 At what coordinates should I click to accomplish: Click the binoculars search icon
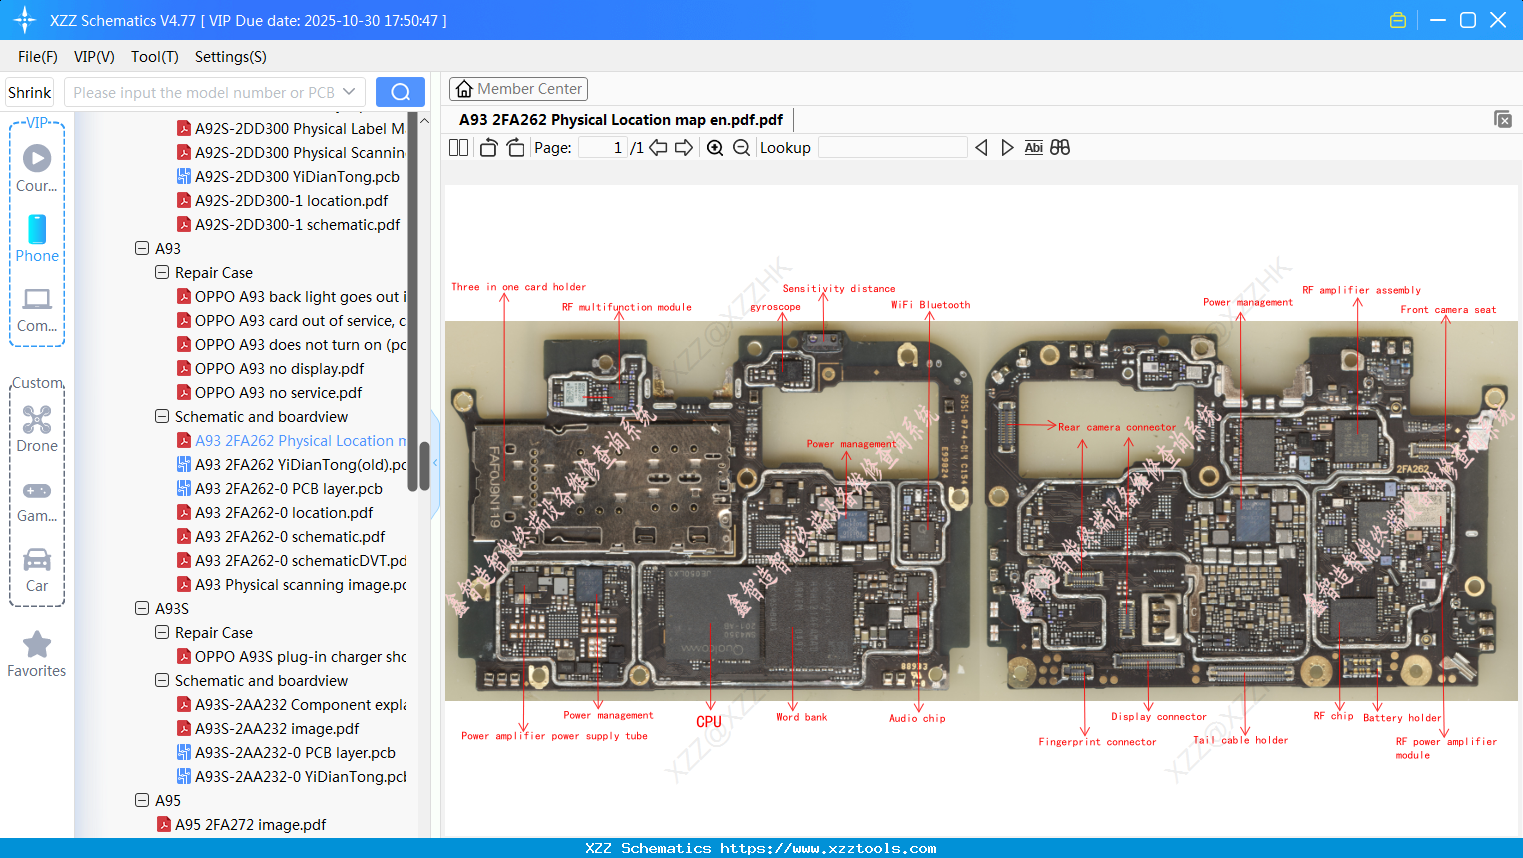tap(1060, 148)
